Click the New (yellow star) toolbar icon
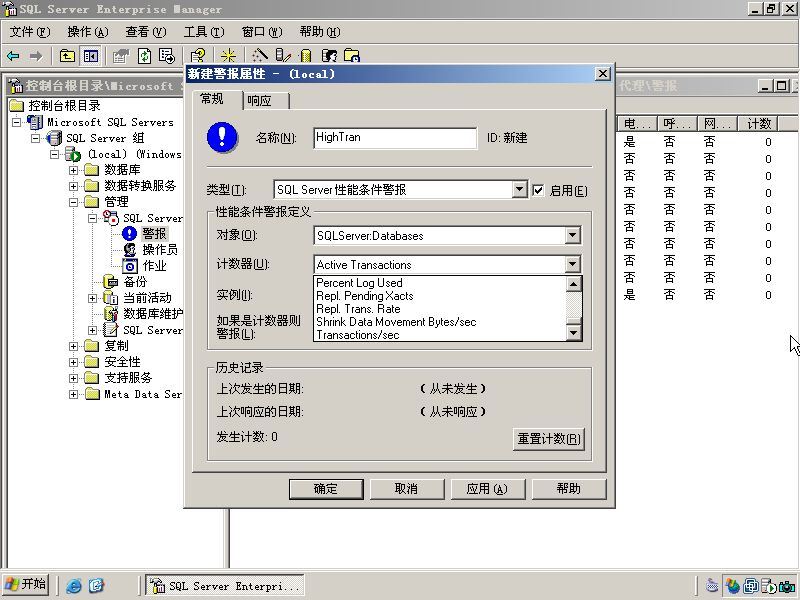This screenshot has width=800, height=600. coord(228,56)
